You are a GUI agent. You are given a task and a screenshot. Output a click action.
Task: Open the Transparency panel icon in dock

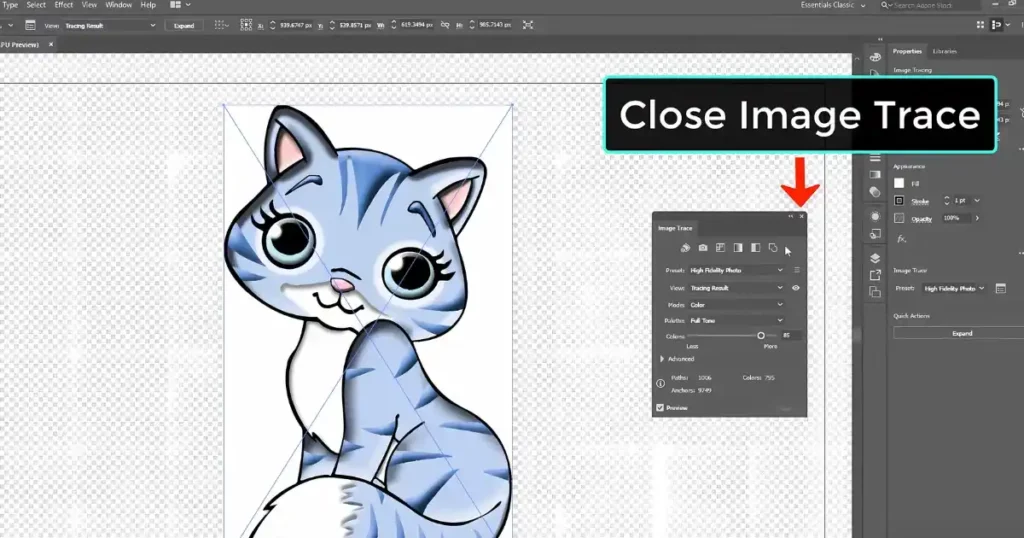(875, 192)
